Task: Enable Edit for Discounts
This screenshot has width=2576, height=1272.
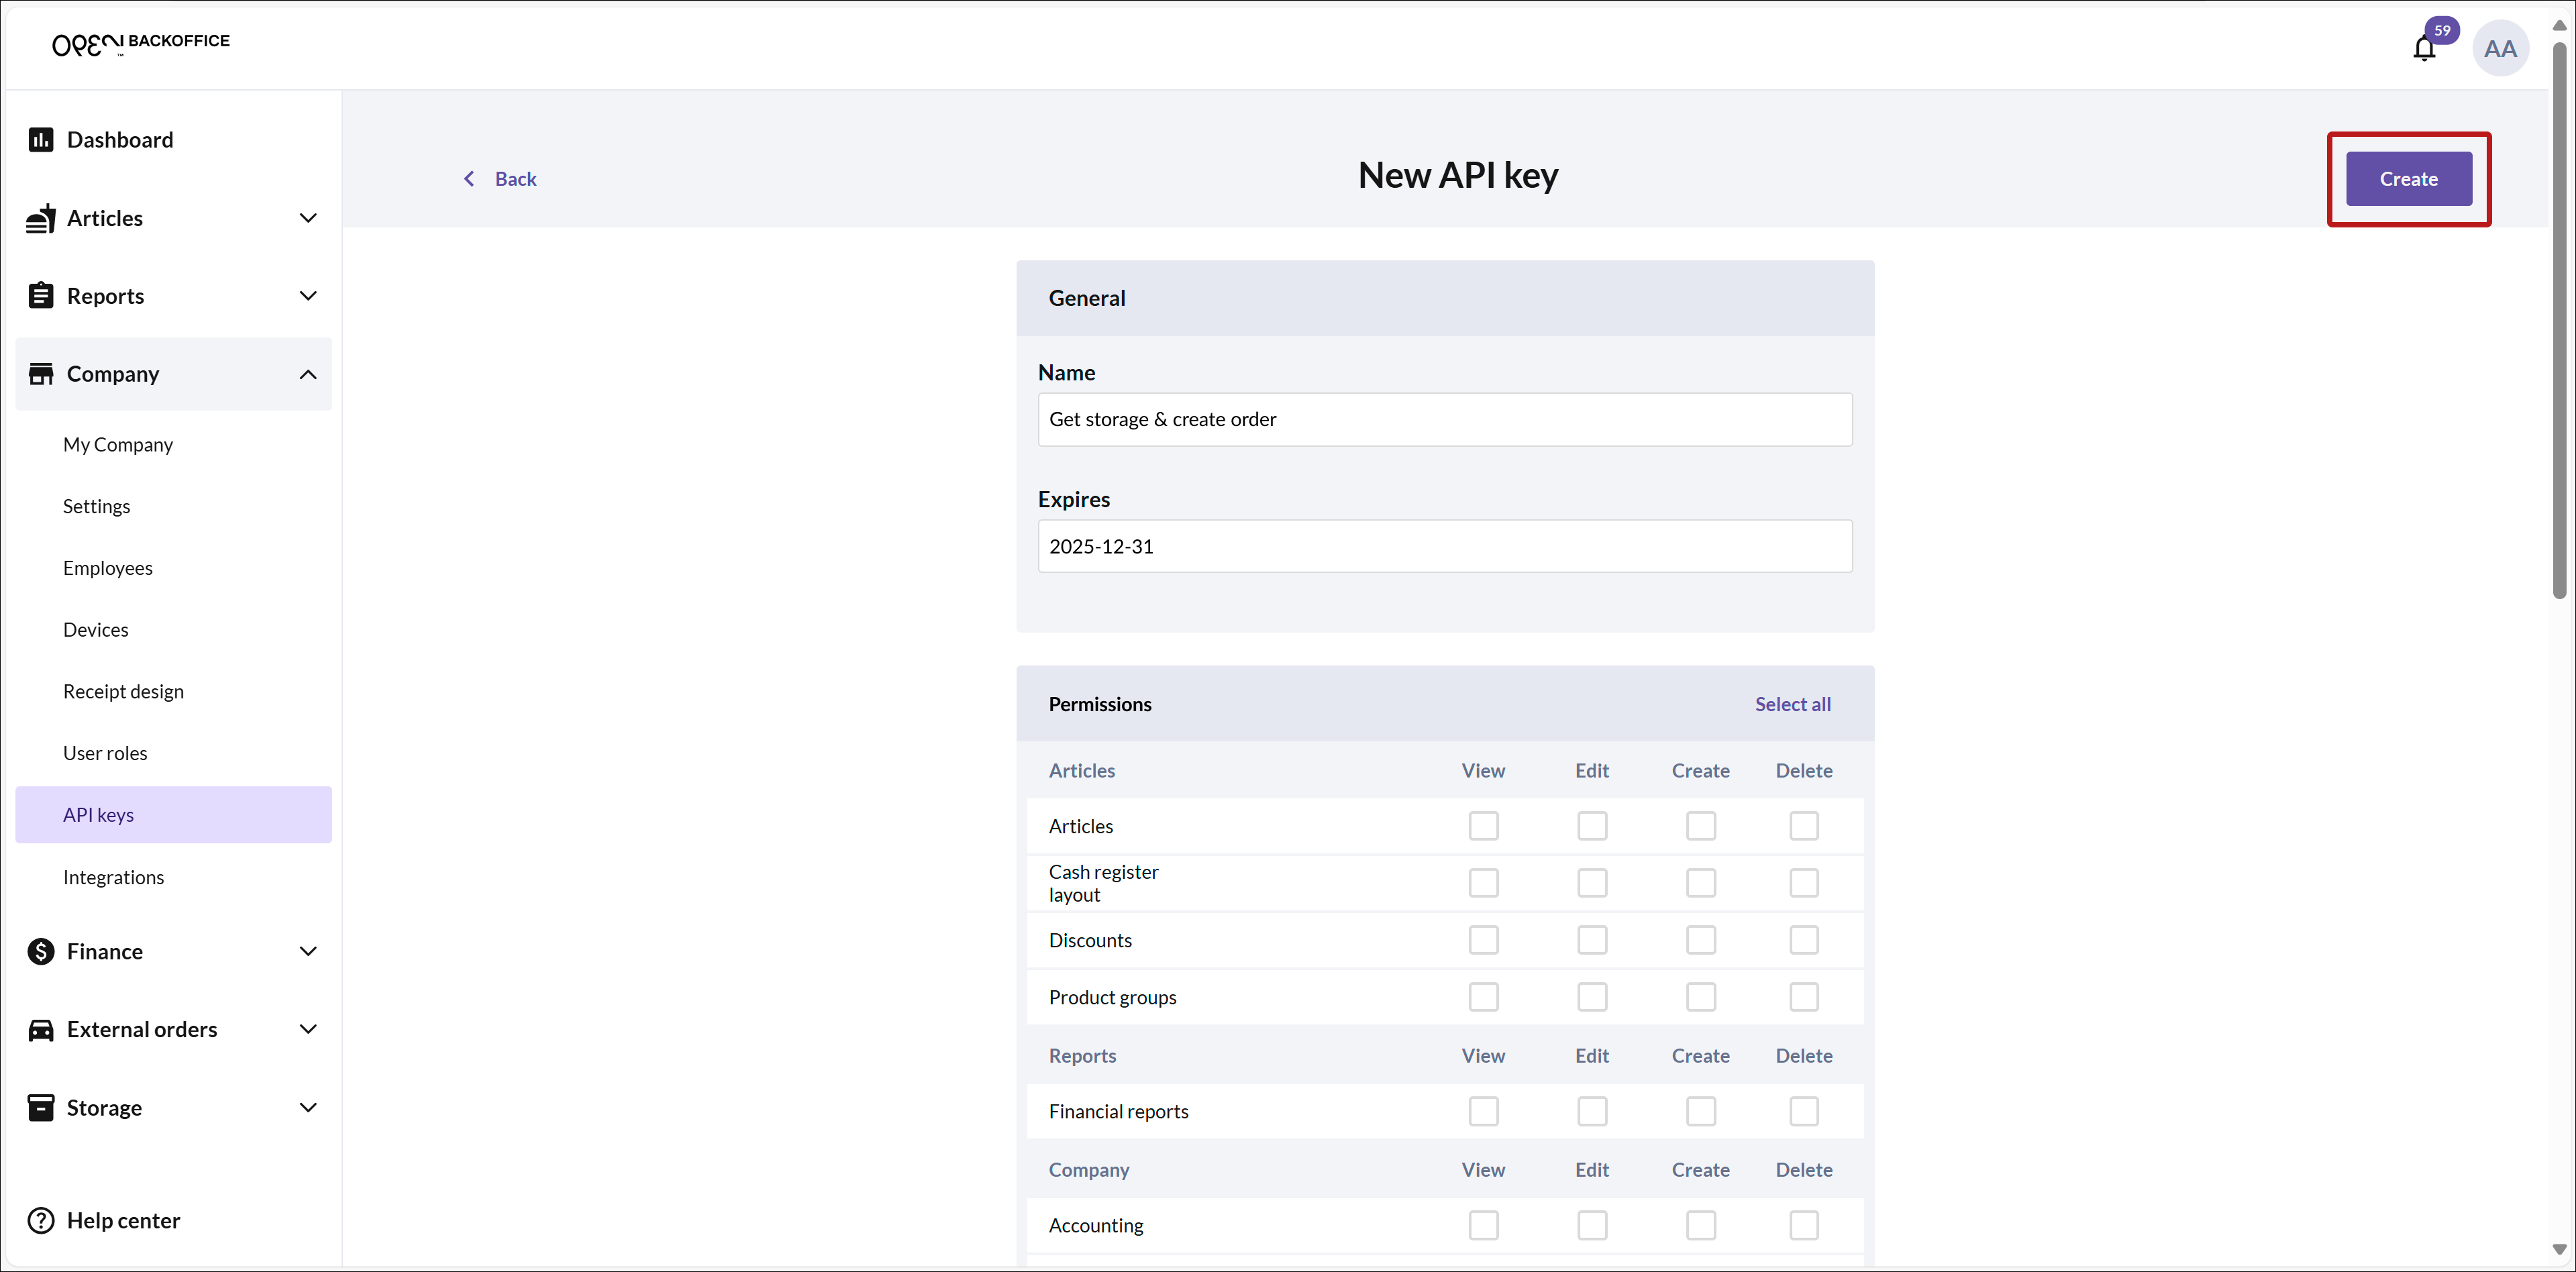Action: [x=1592, y=940]
